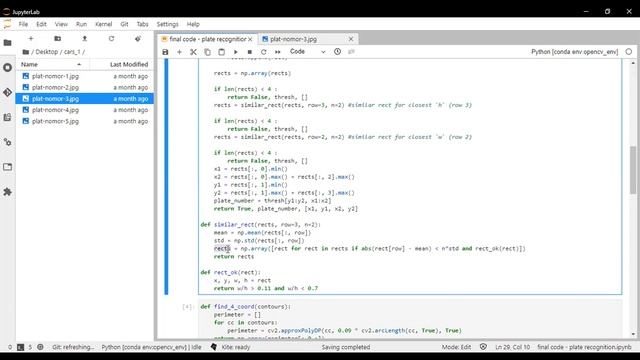Viewport: 640px width, 360px height.
Task: Open the File menu
Action: pos(23,24)
